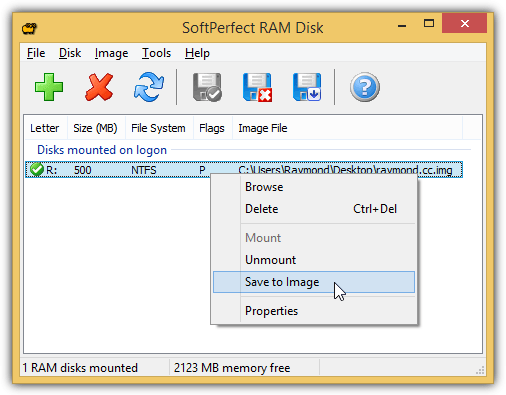Click the application icon in title bar
This screenshot has height=395, width=506.
click(x=29, y=28)
